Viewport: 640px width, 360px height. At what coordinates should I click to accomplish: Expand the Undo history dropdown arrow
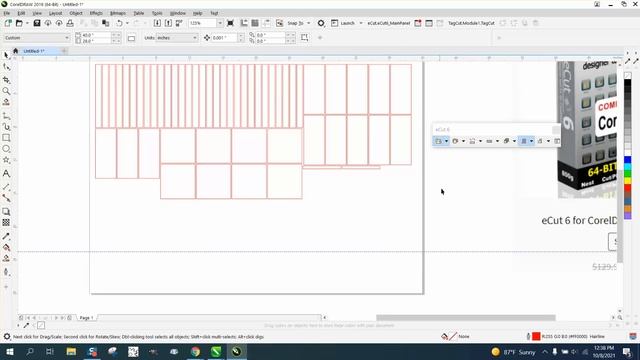tap(127, 23)
